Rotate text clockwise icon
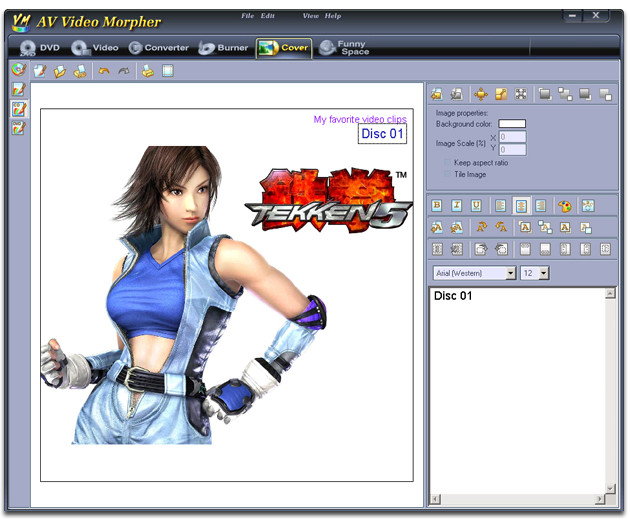The width and height of the screenshot is (630, 523). [481, 227]
